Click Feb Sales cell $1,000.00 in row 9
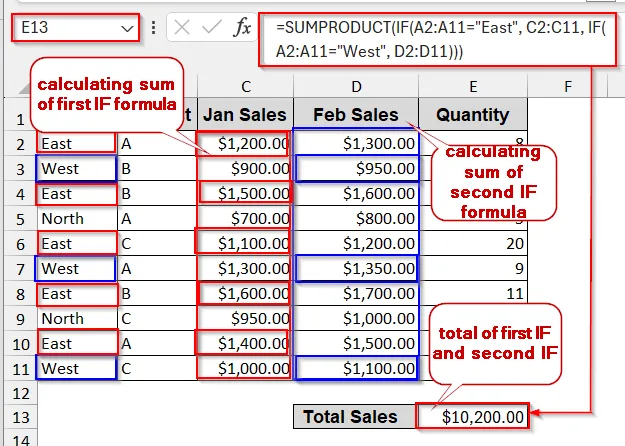The width and height of the screenshot is (625, 446). [356, 318]
